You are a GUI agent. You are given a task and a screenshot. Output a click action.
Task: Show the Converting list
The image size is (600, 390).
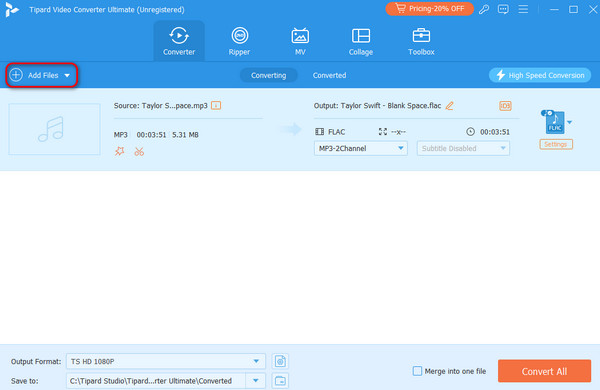click(268, 75)
